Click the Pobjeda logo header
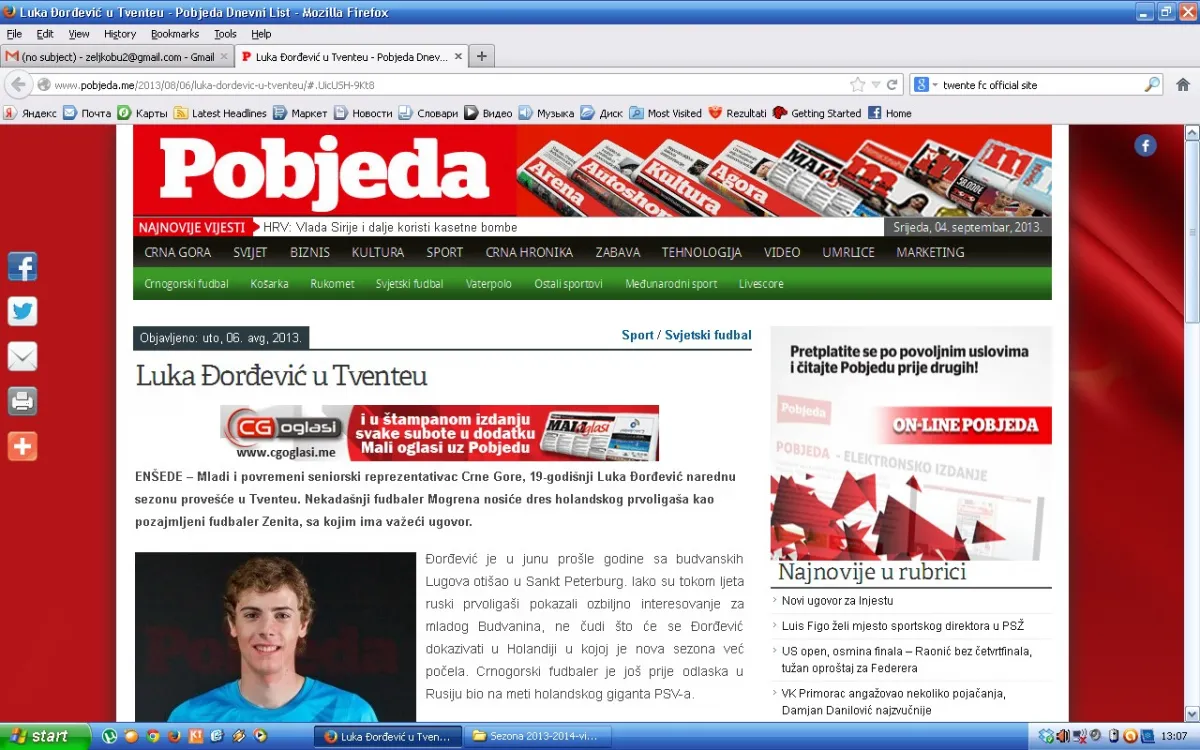The height and width of the screenshot is (750, 1200). point(325,171)
